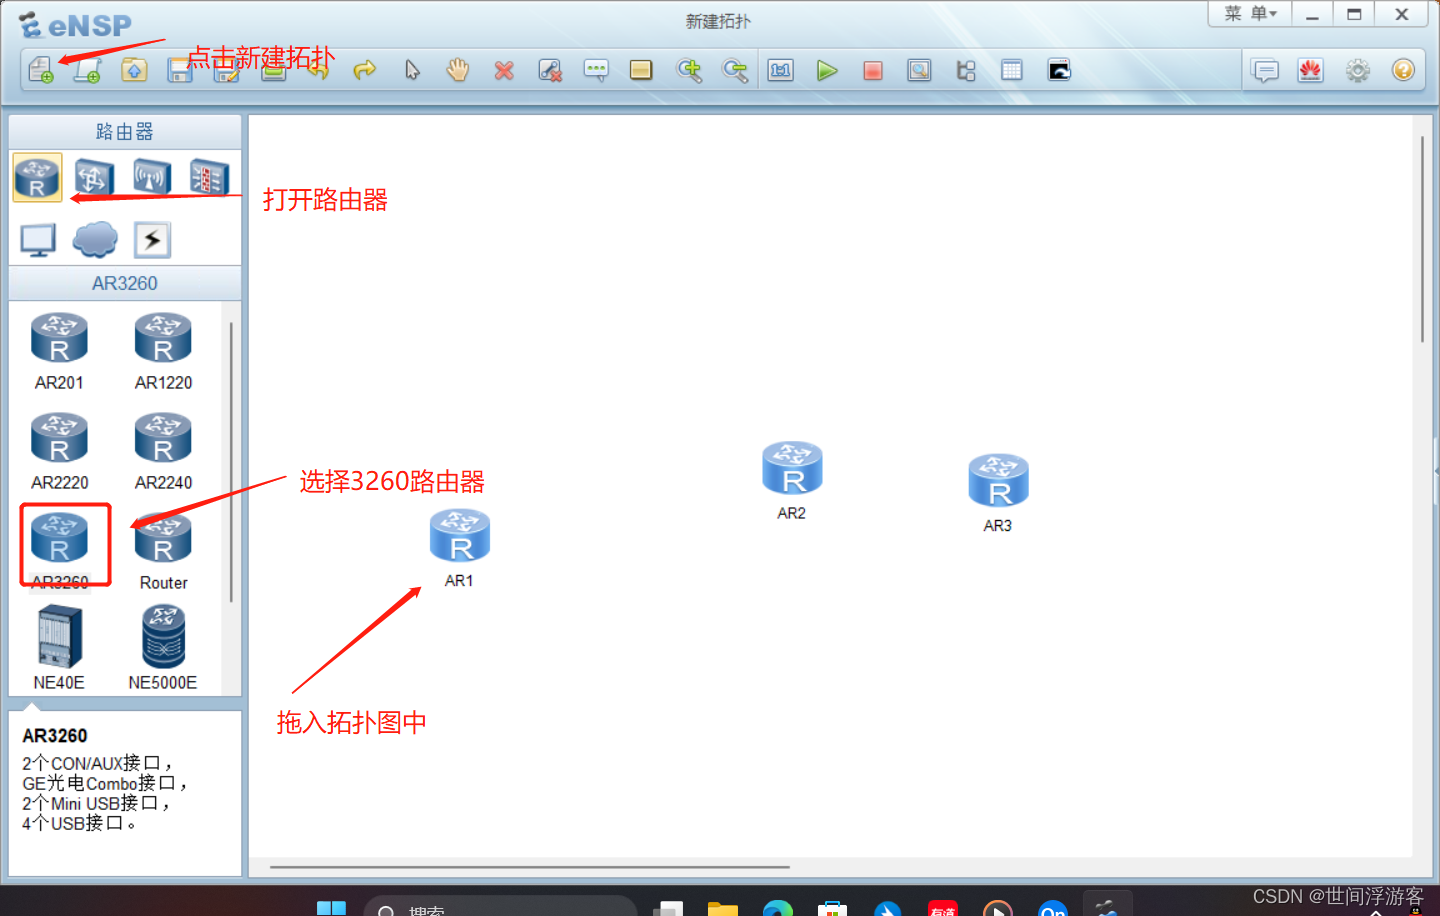Select router AR3 on the canvas
The height and width of the screenshot is (916, 1440).
[x=998, y=480]
